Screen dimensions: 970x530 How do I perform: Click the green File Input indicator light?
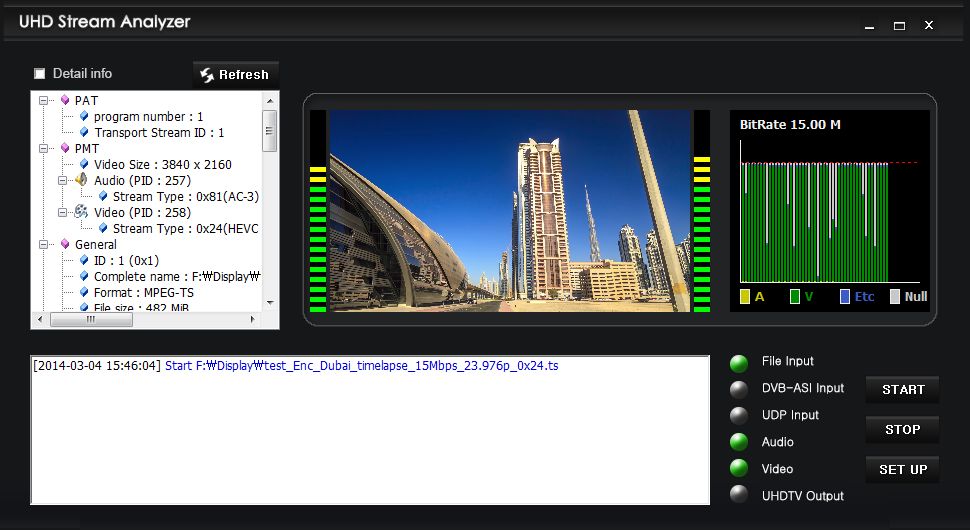click(x=739, y=363)
